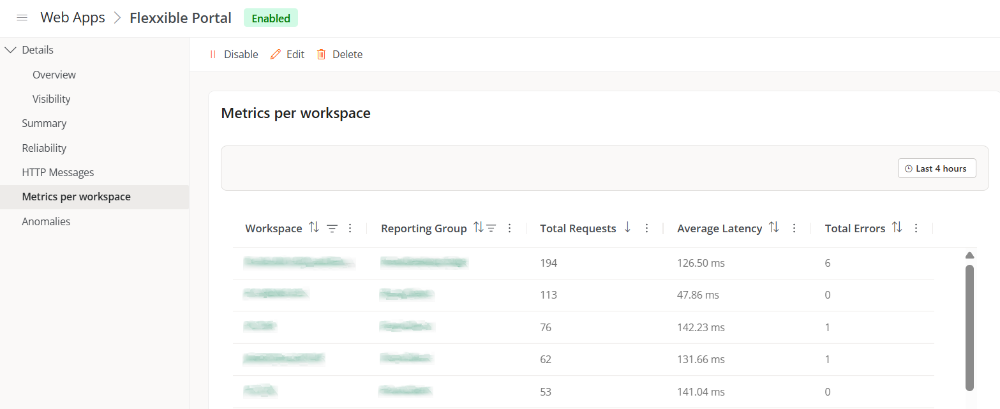
Task: Go to Web Apps breadcrumb
Action: 73,18
